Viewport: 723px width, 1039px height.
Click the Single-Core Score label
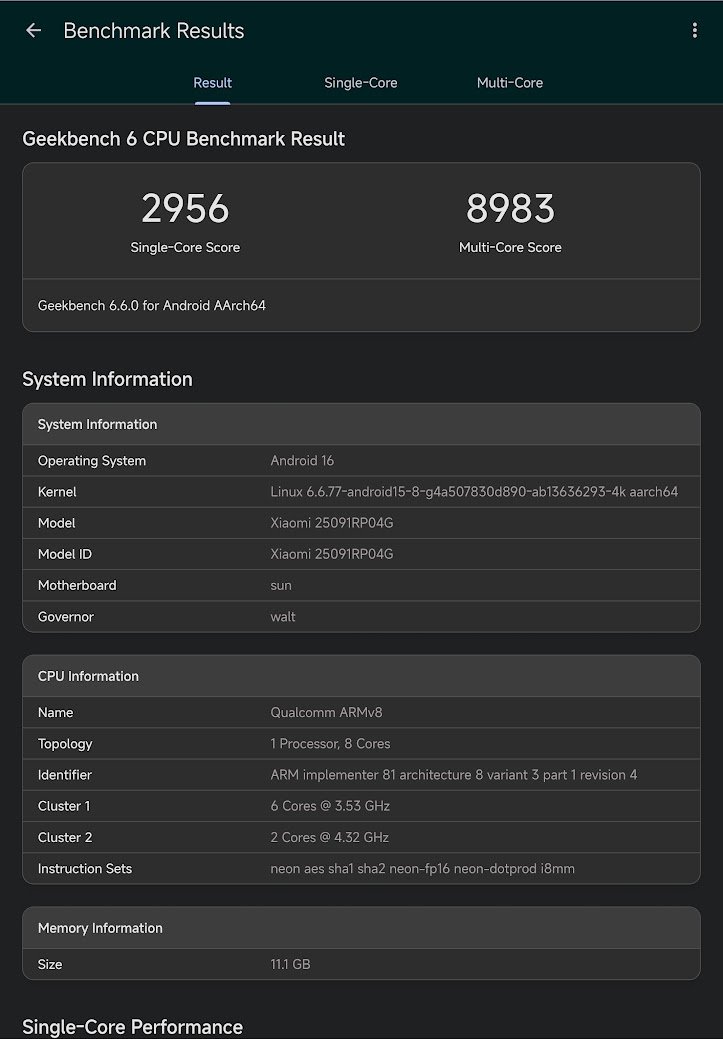pyautogui.click(x=185, y=247)
